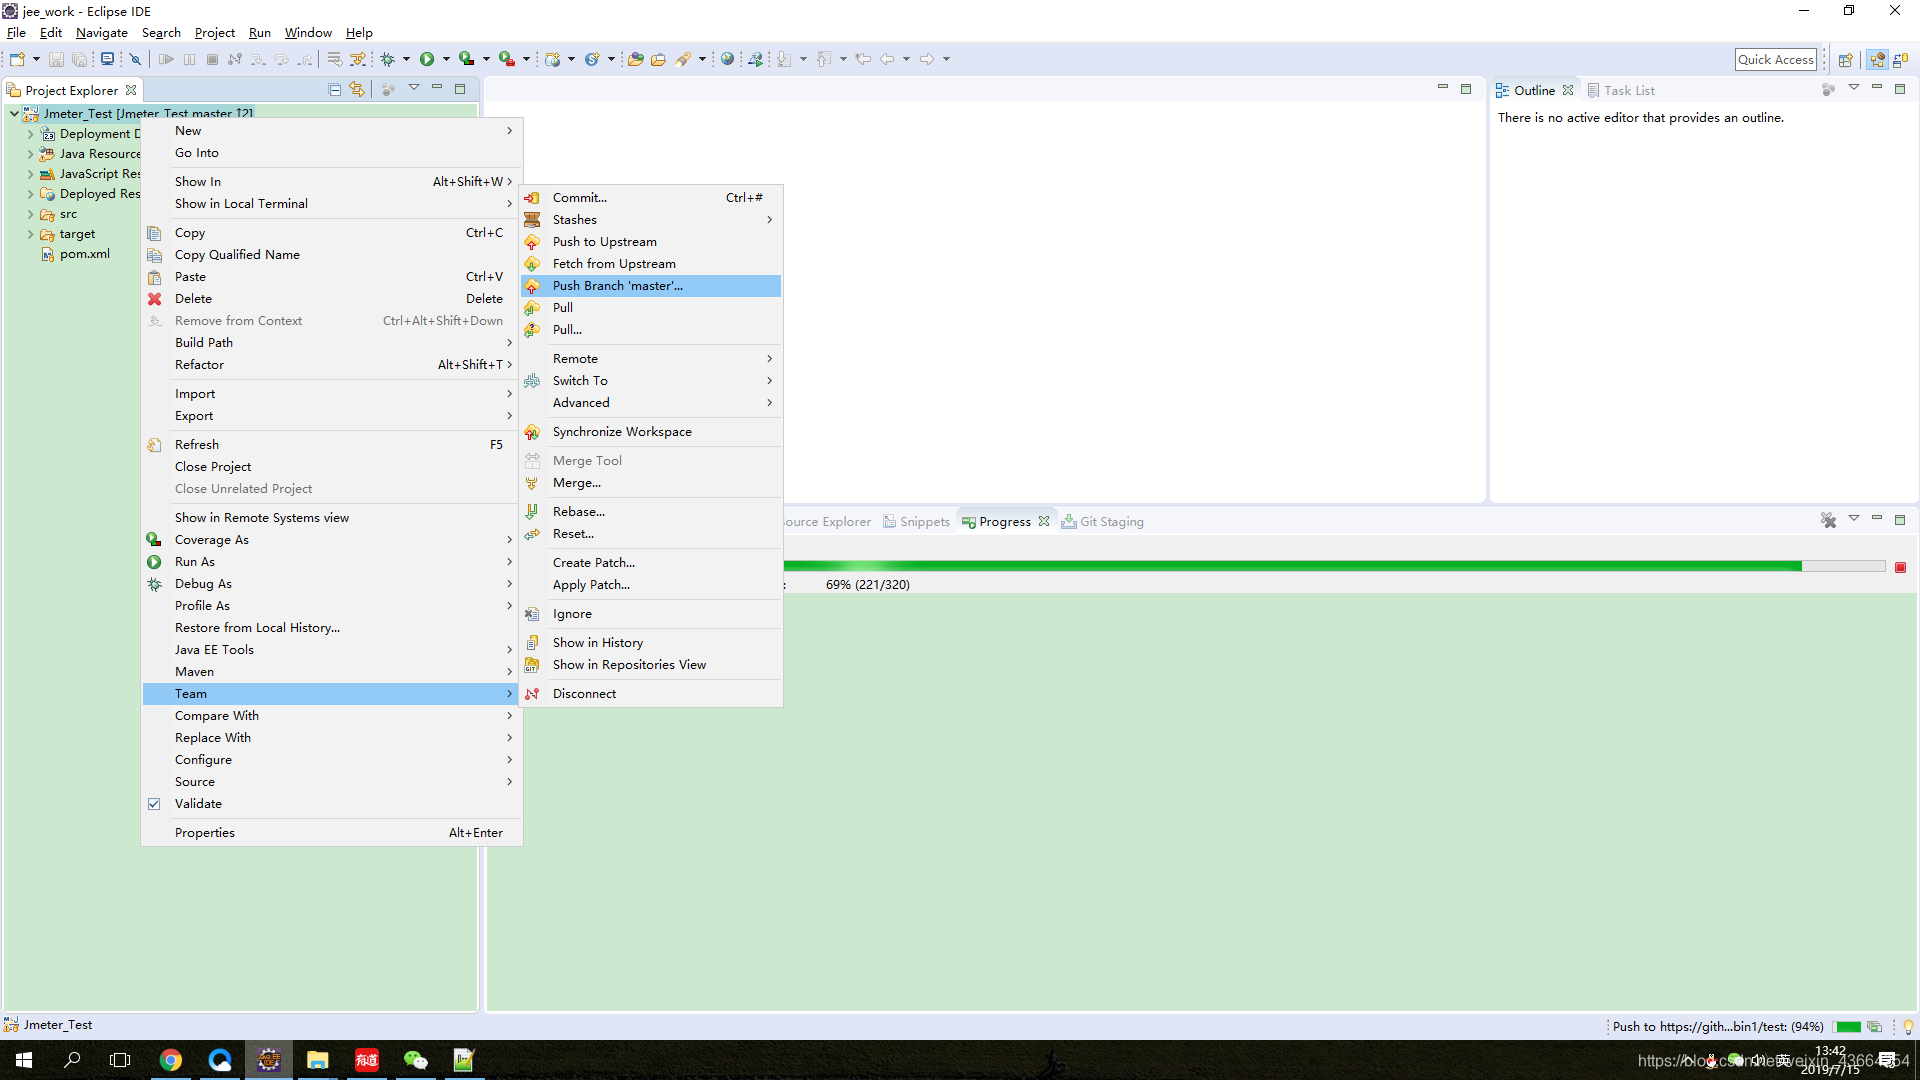Open the terminal console toolbar icon
The width and height of the screenshot is (1920, 1080).
click(107, 59)
